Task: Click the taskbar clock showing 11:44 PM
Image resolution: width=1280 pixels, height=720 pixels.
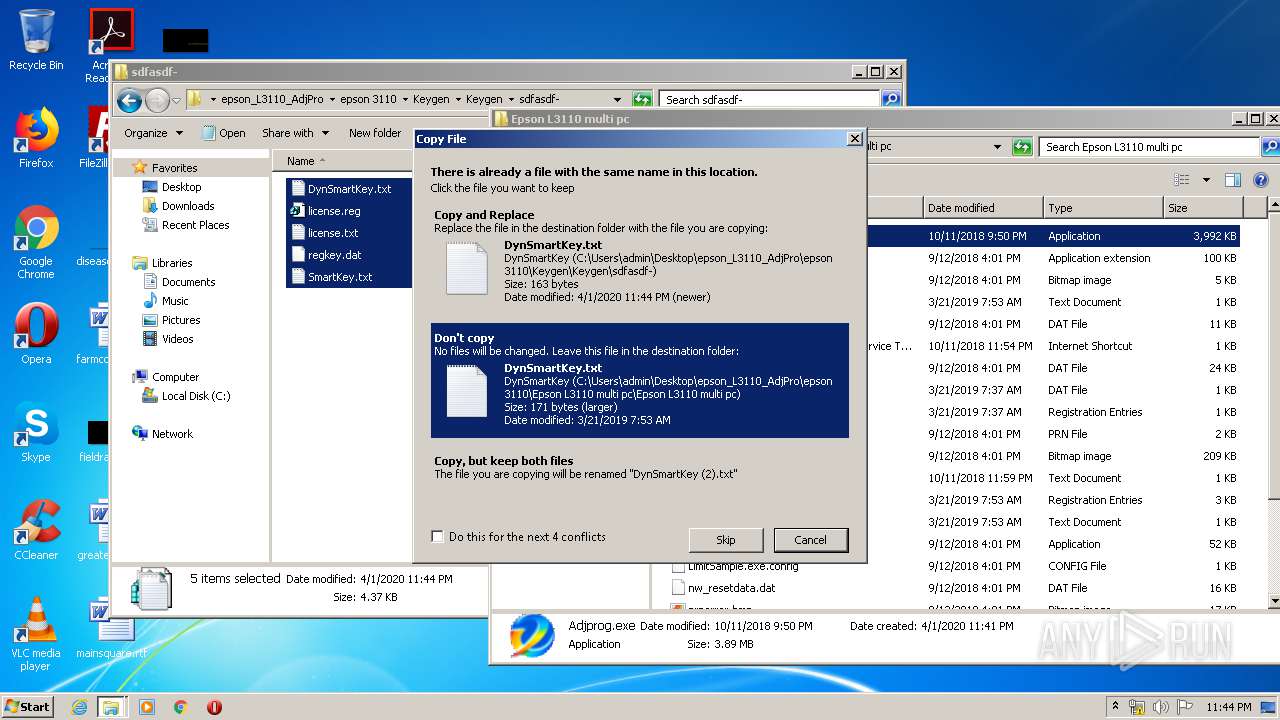Action: (1228, 707)
